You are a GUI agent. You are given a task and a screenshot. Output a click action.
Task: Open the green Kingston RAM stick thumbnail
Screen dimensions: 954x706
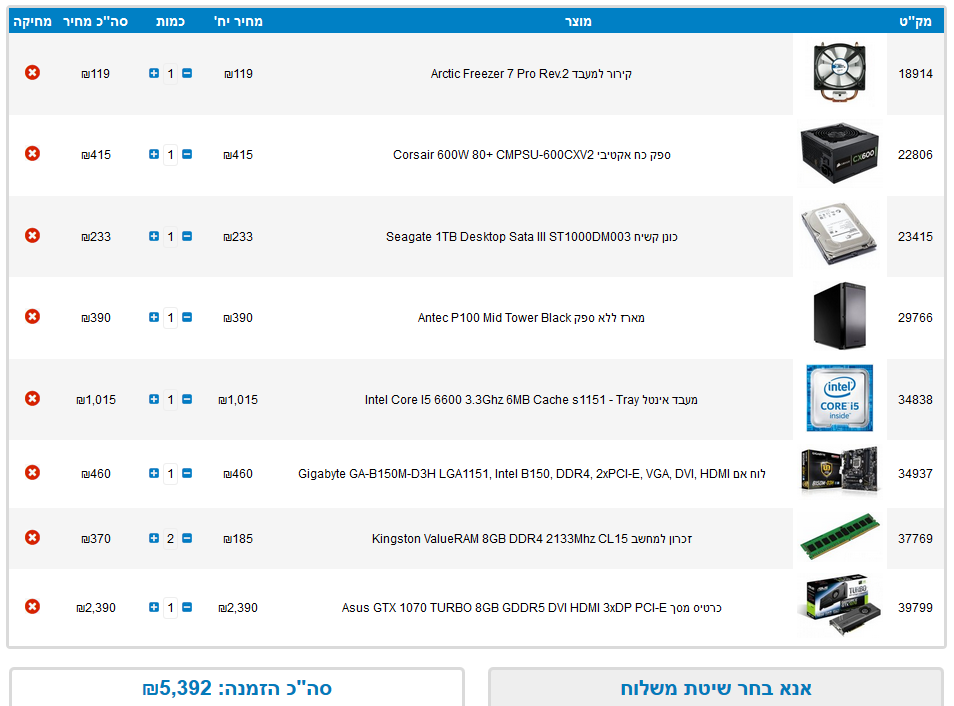point(840,536)
